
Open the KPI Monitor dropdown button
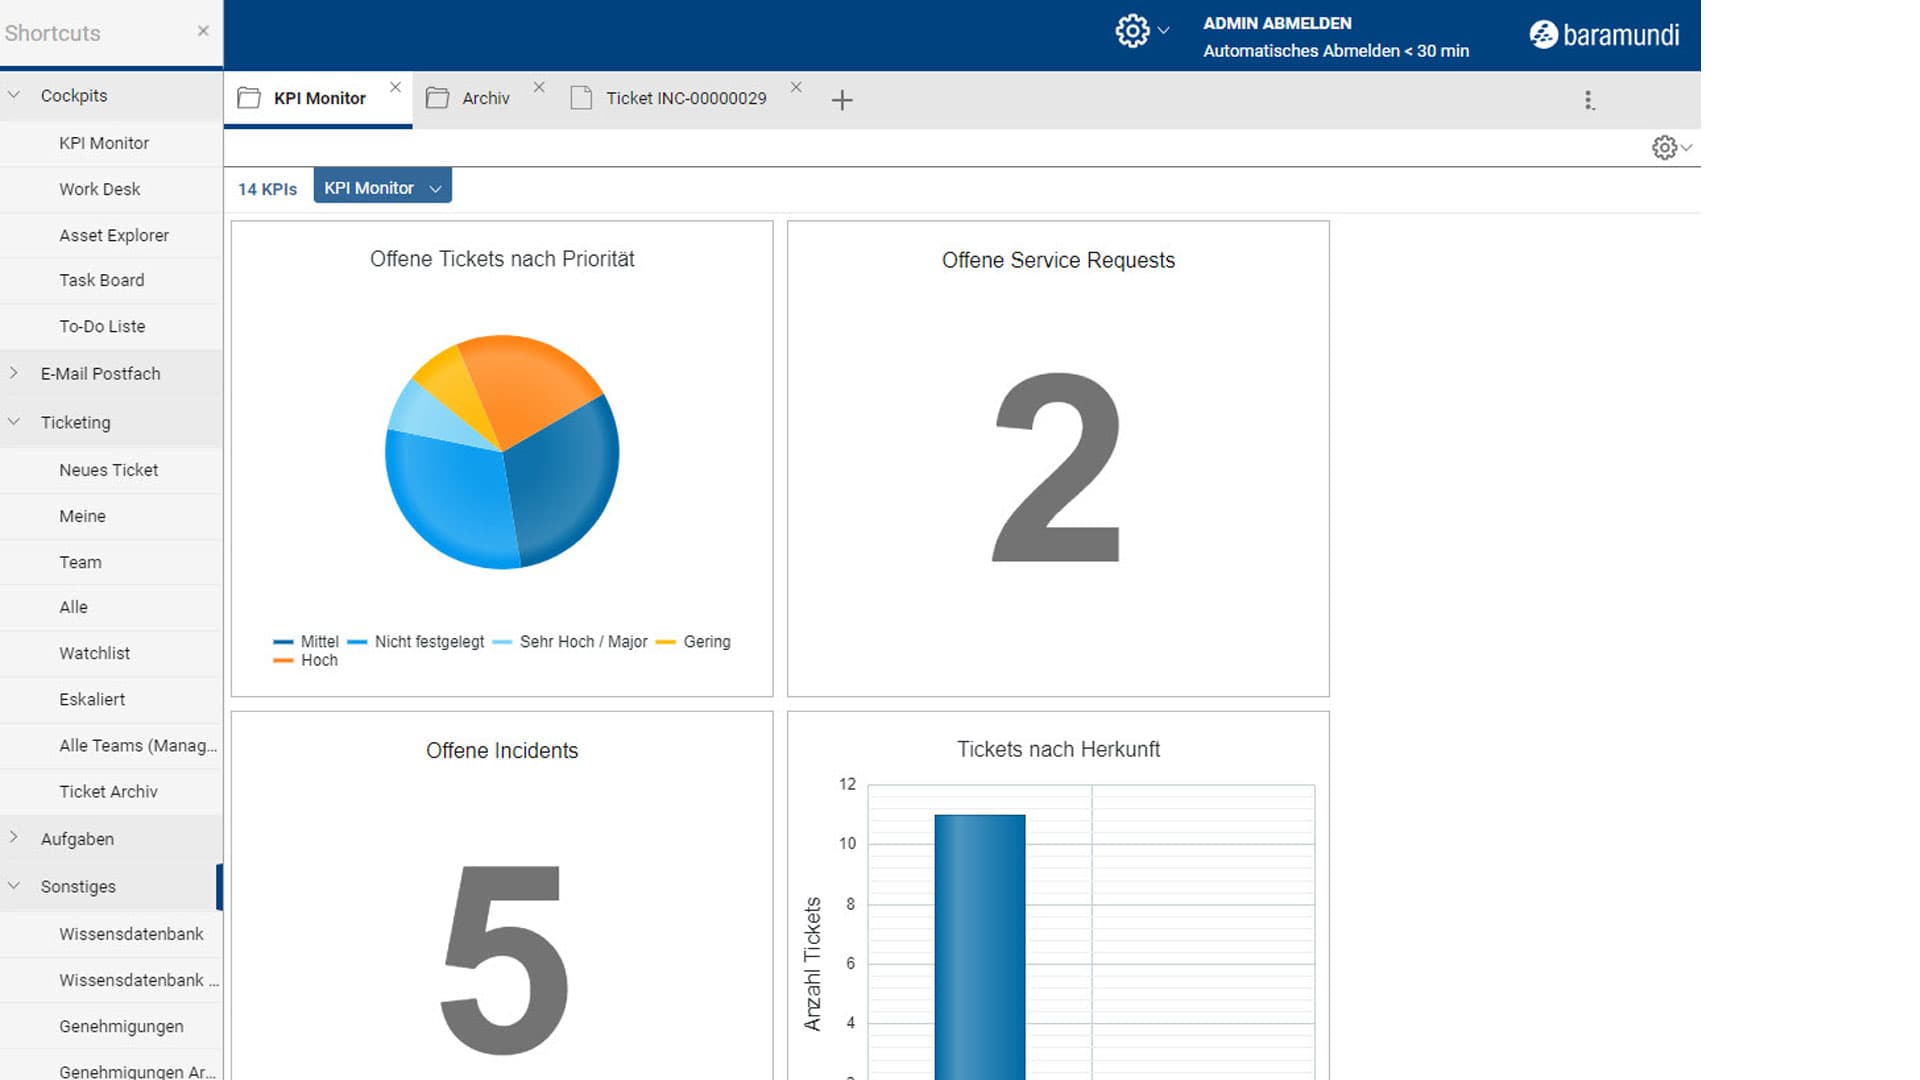tap(382, 187)
